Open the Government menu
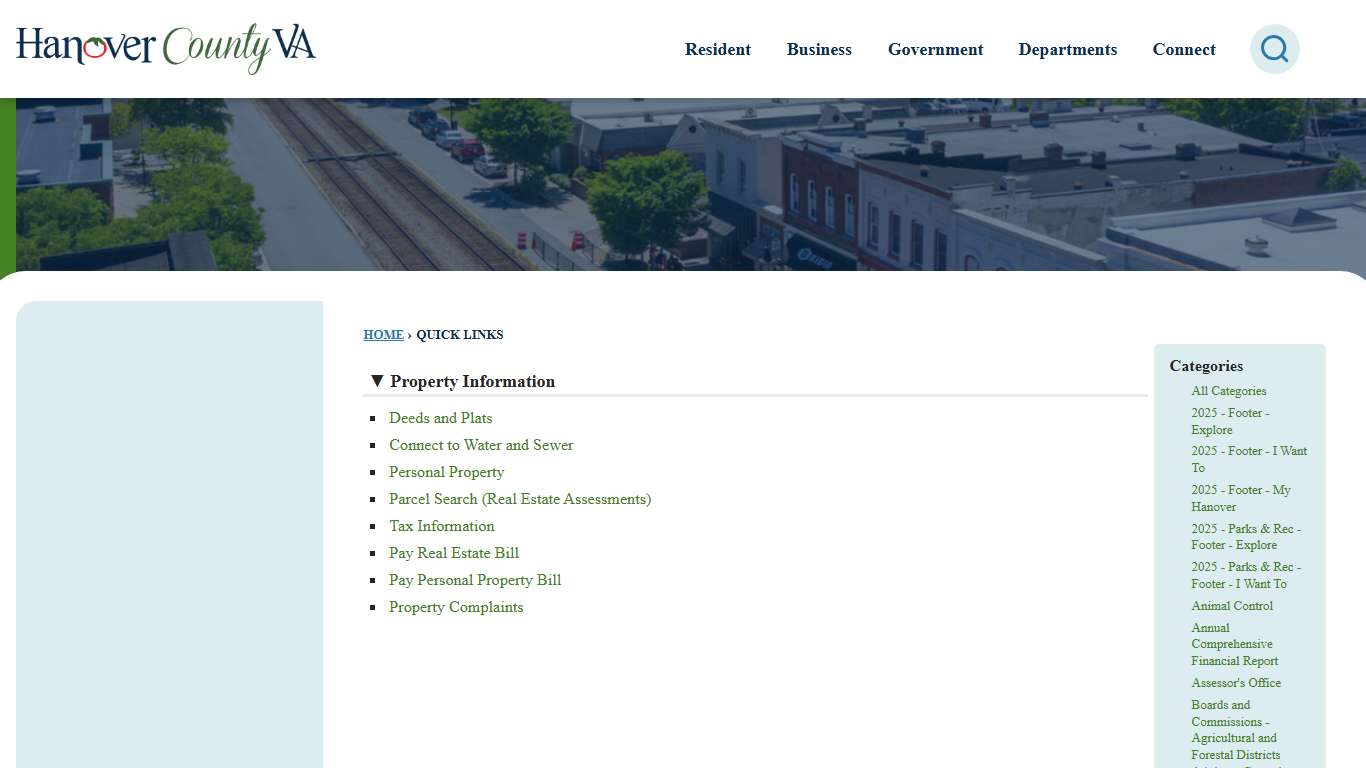The image size is (1366, 768). [935, 49]
